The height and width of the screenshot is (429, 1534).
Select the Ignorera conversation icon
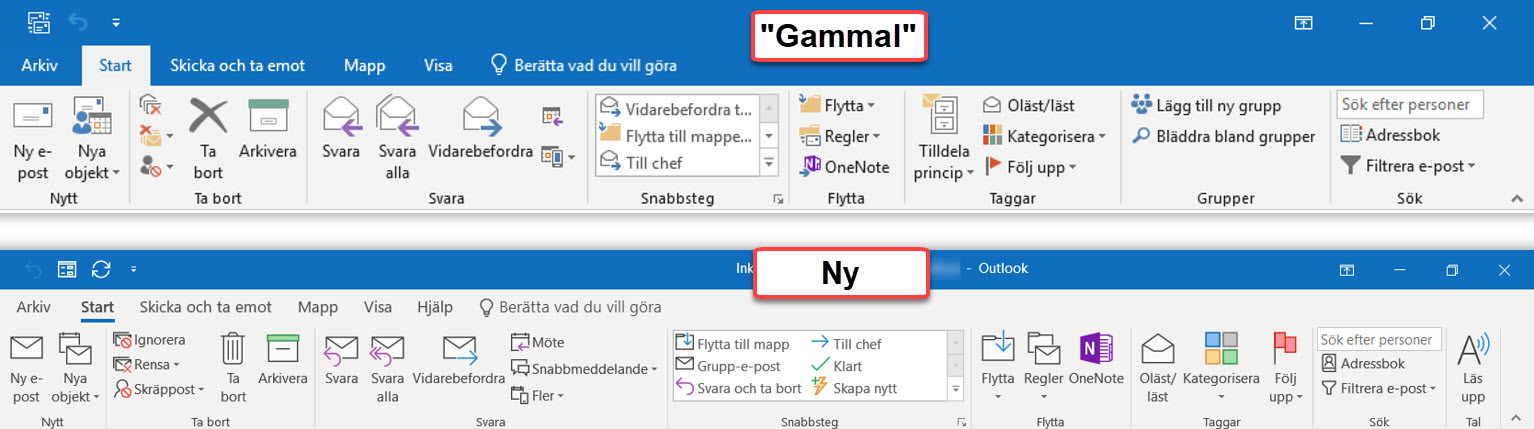pos(123,340)
